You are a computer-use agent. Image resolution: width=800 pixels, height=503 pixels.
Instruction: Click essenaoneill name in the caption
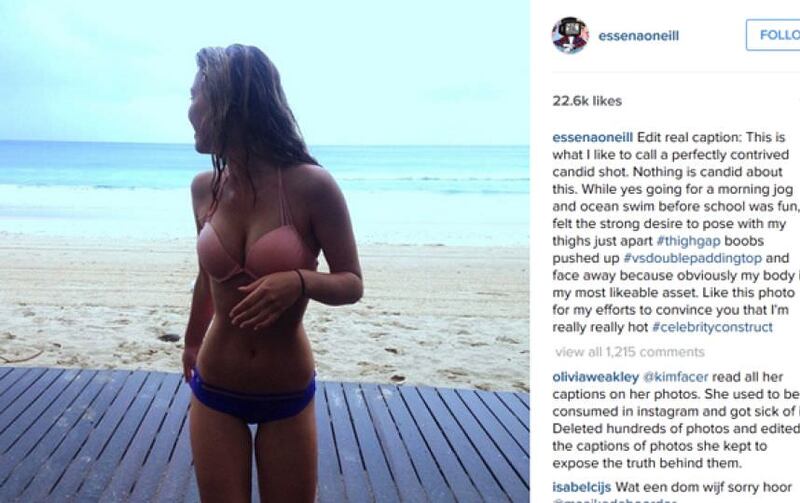[592, 138]
